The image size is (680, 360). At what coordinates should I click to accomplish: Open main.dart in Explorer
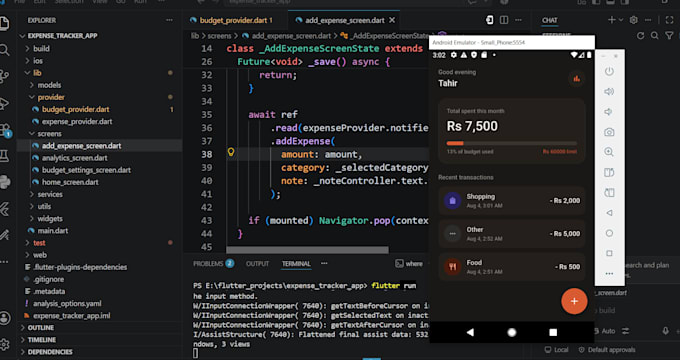(x=52, y=231)
